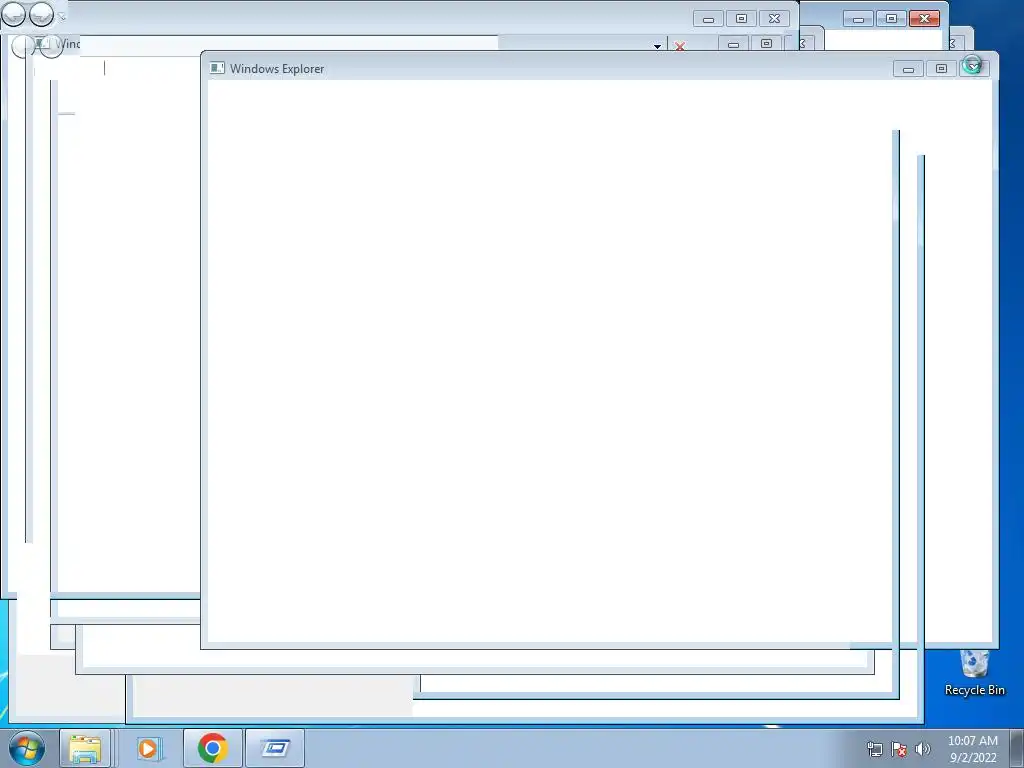Go Back using the round back arrow
Screen dimensions: 1024x768
(x=14, y=14)
